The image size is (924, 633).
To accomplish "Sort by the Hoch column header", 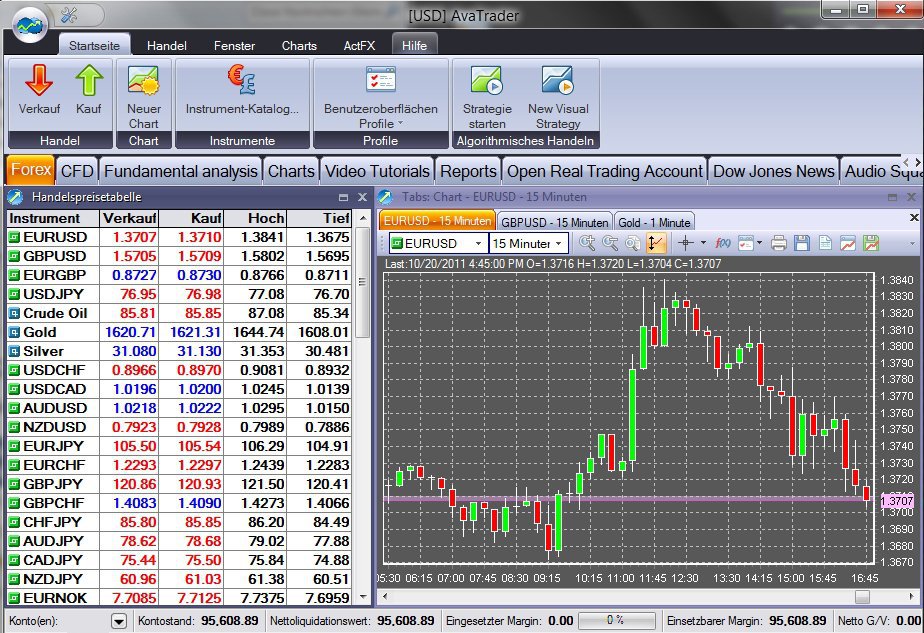I will [x=255, y=219].
